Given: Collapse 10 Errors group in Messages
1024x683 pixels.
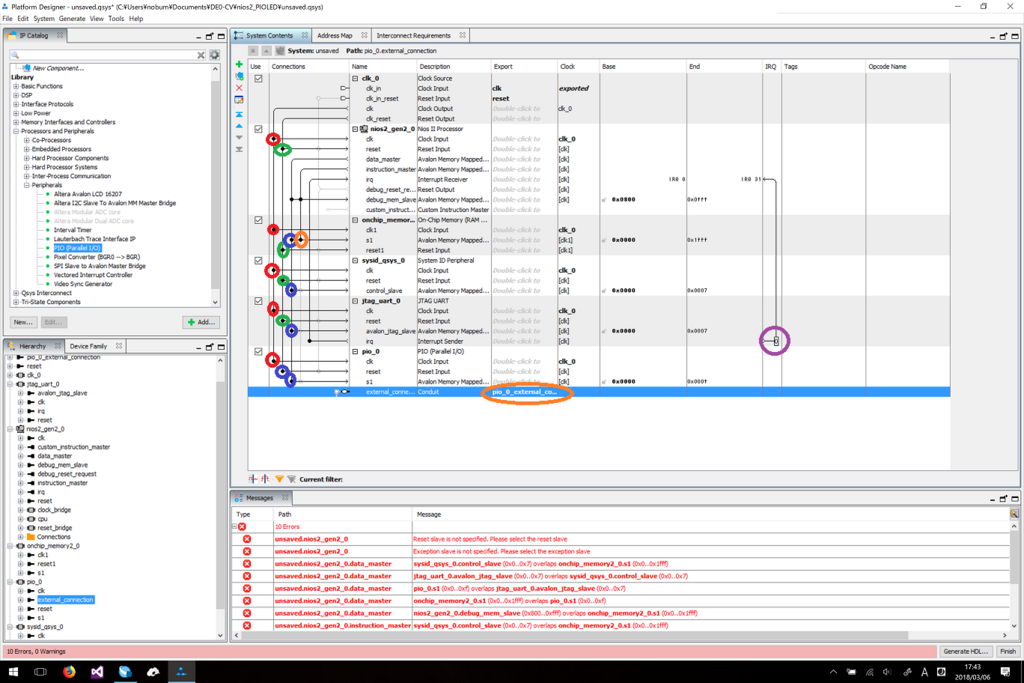Looking at the screenshot, I should click(x=234, y=526).
